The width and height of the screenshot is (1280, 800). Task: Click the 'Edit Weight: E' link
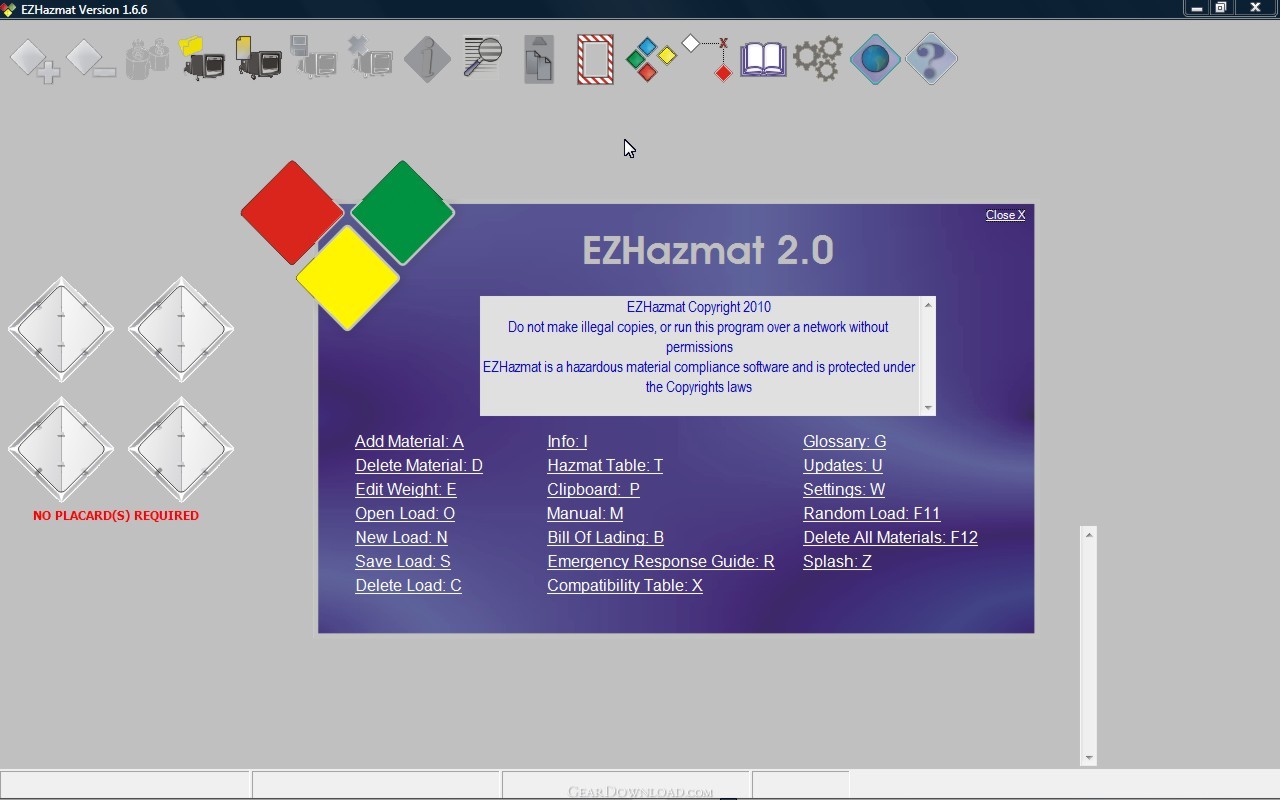(406, 489)
